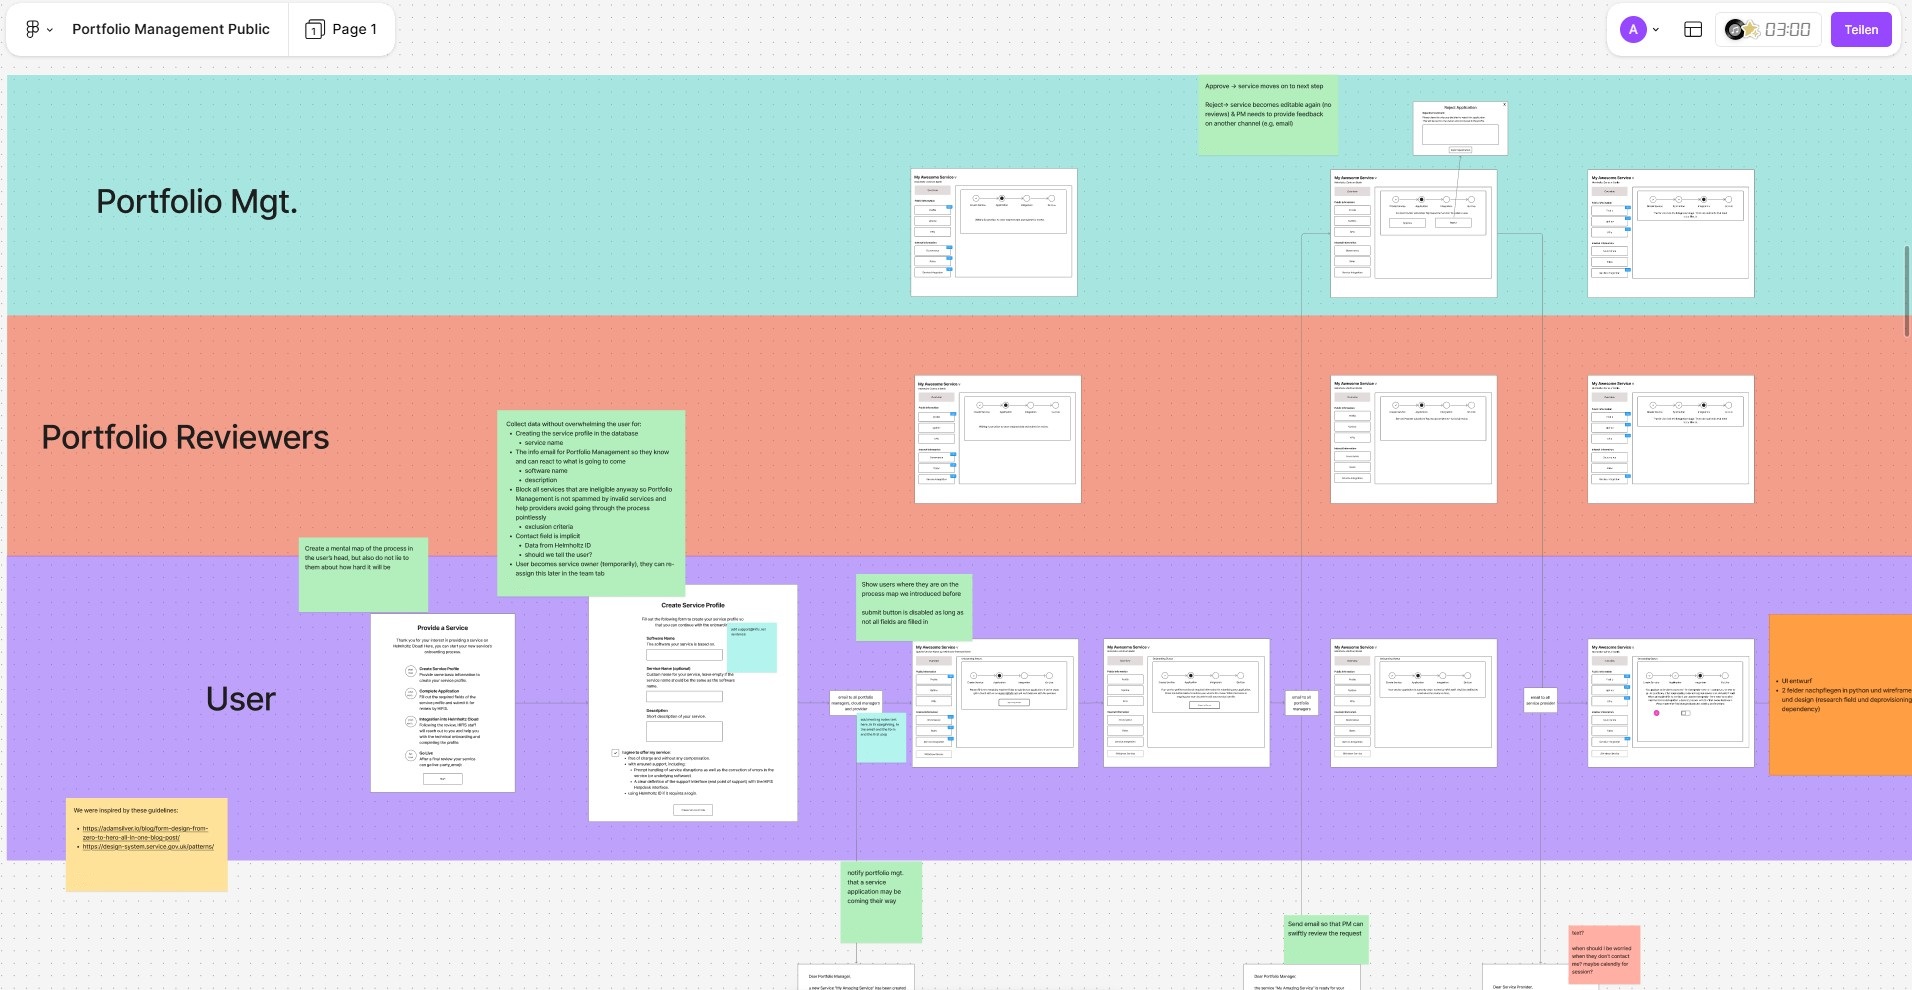Click the 'Portfolio Management Public' file name
This screenshot has height=990, width=1912.
click(x=170, y=29)
